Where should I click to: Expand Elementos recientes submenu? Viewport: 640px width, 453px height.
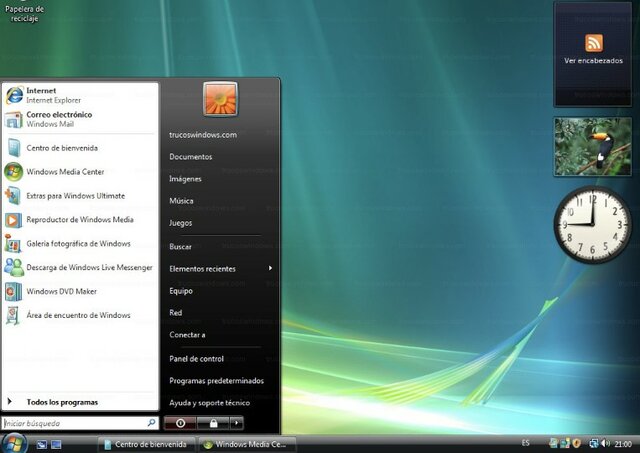(220, 269)
